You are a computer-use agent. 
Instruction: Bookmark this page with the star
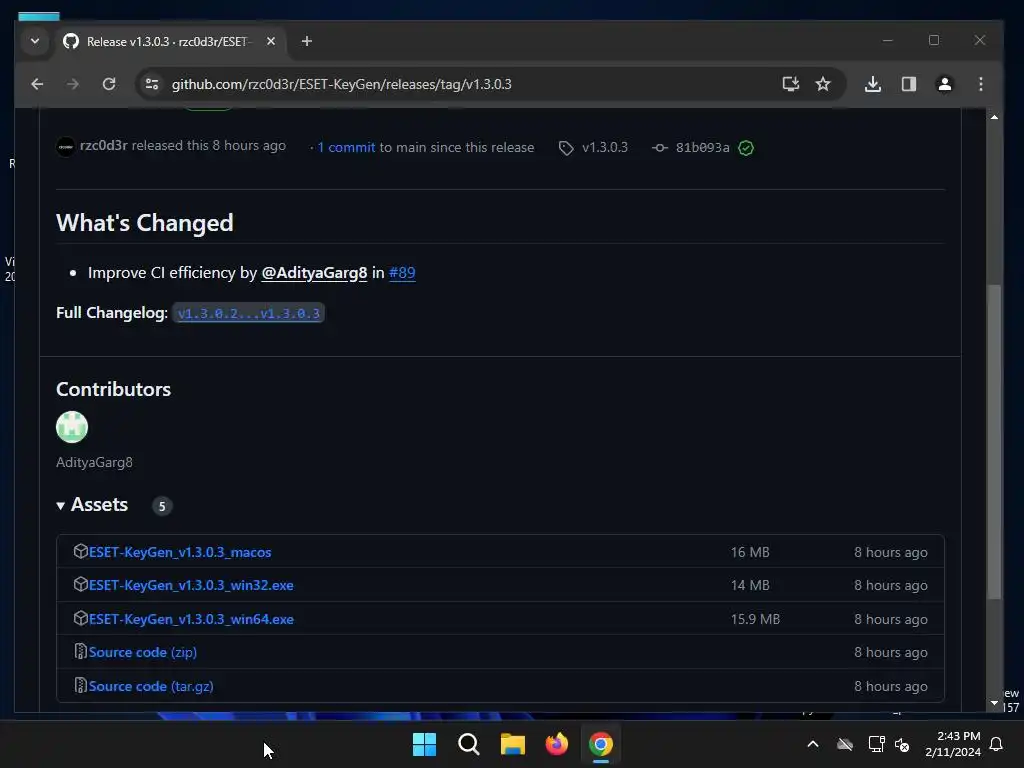click(x=823, y=84)
